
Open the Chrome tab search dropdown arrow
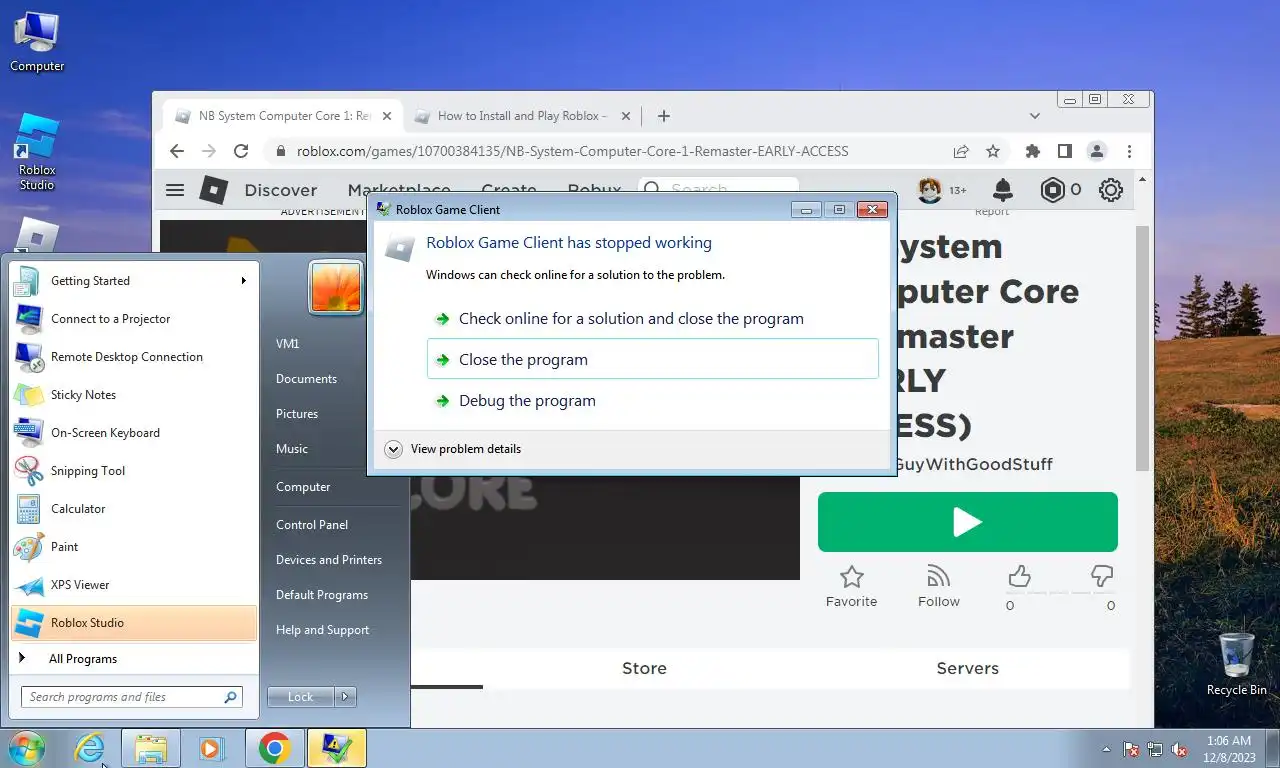point(1035,116)
